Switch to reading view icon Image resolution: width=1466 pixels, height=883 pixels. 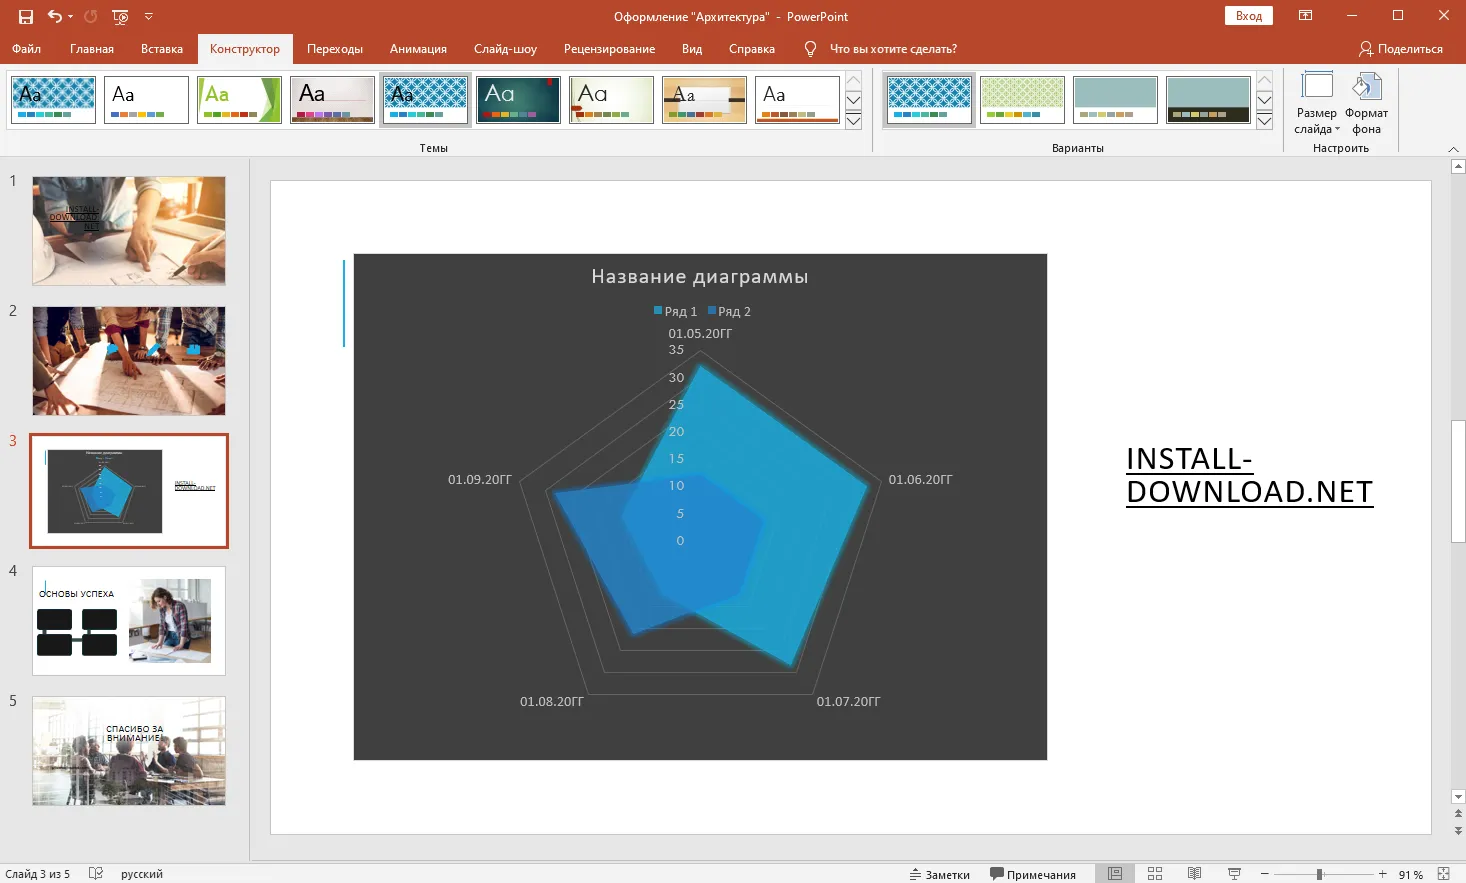[x=1194, y=874]
